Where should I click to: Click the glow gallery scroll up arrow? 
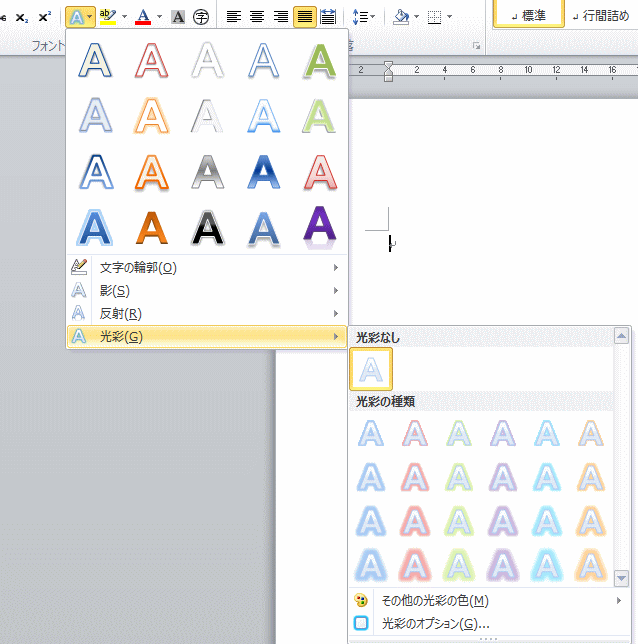[x=621, y=336]
